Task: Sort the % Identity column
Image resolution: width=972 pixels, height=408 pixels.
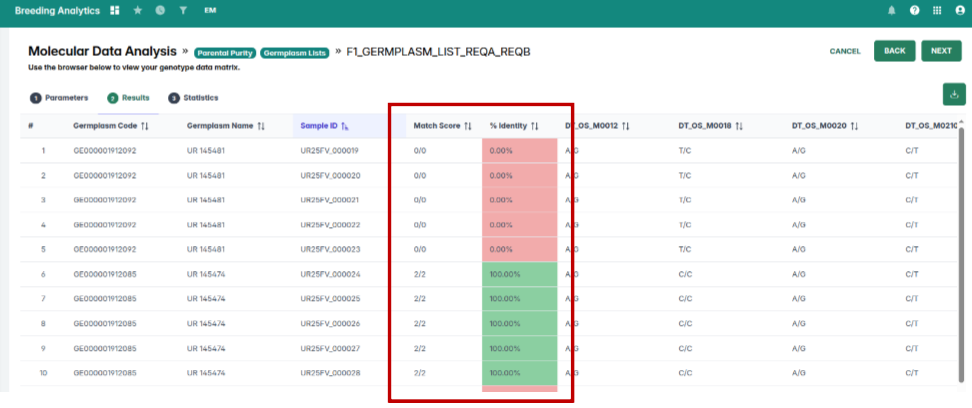Action: click(x=535, y=126)
